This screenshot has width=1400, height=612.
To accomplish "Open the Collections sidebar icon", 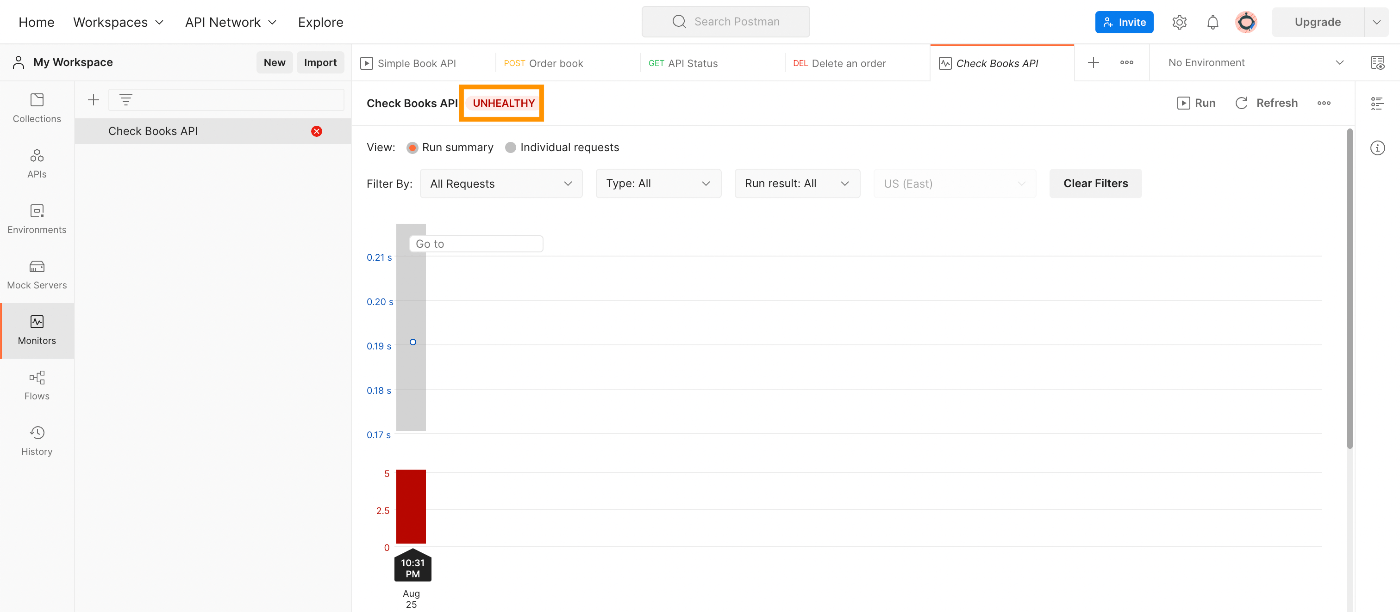I will click(x=37, y=108).
